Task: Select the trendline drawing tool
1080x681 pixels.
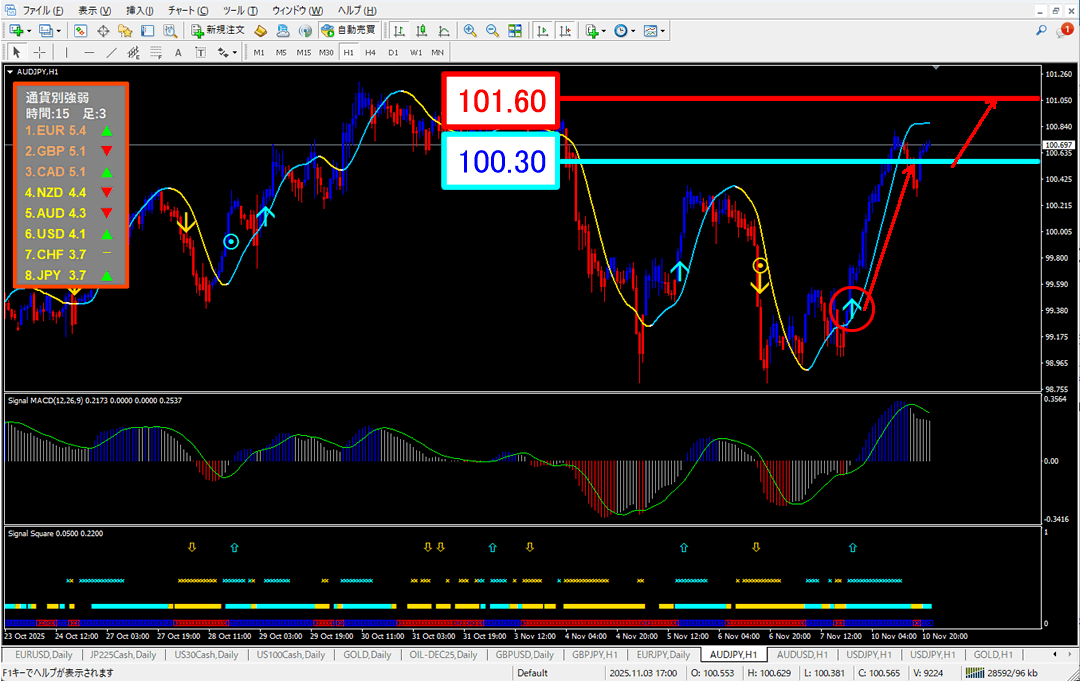Action: 110,52
